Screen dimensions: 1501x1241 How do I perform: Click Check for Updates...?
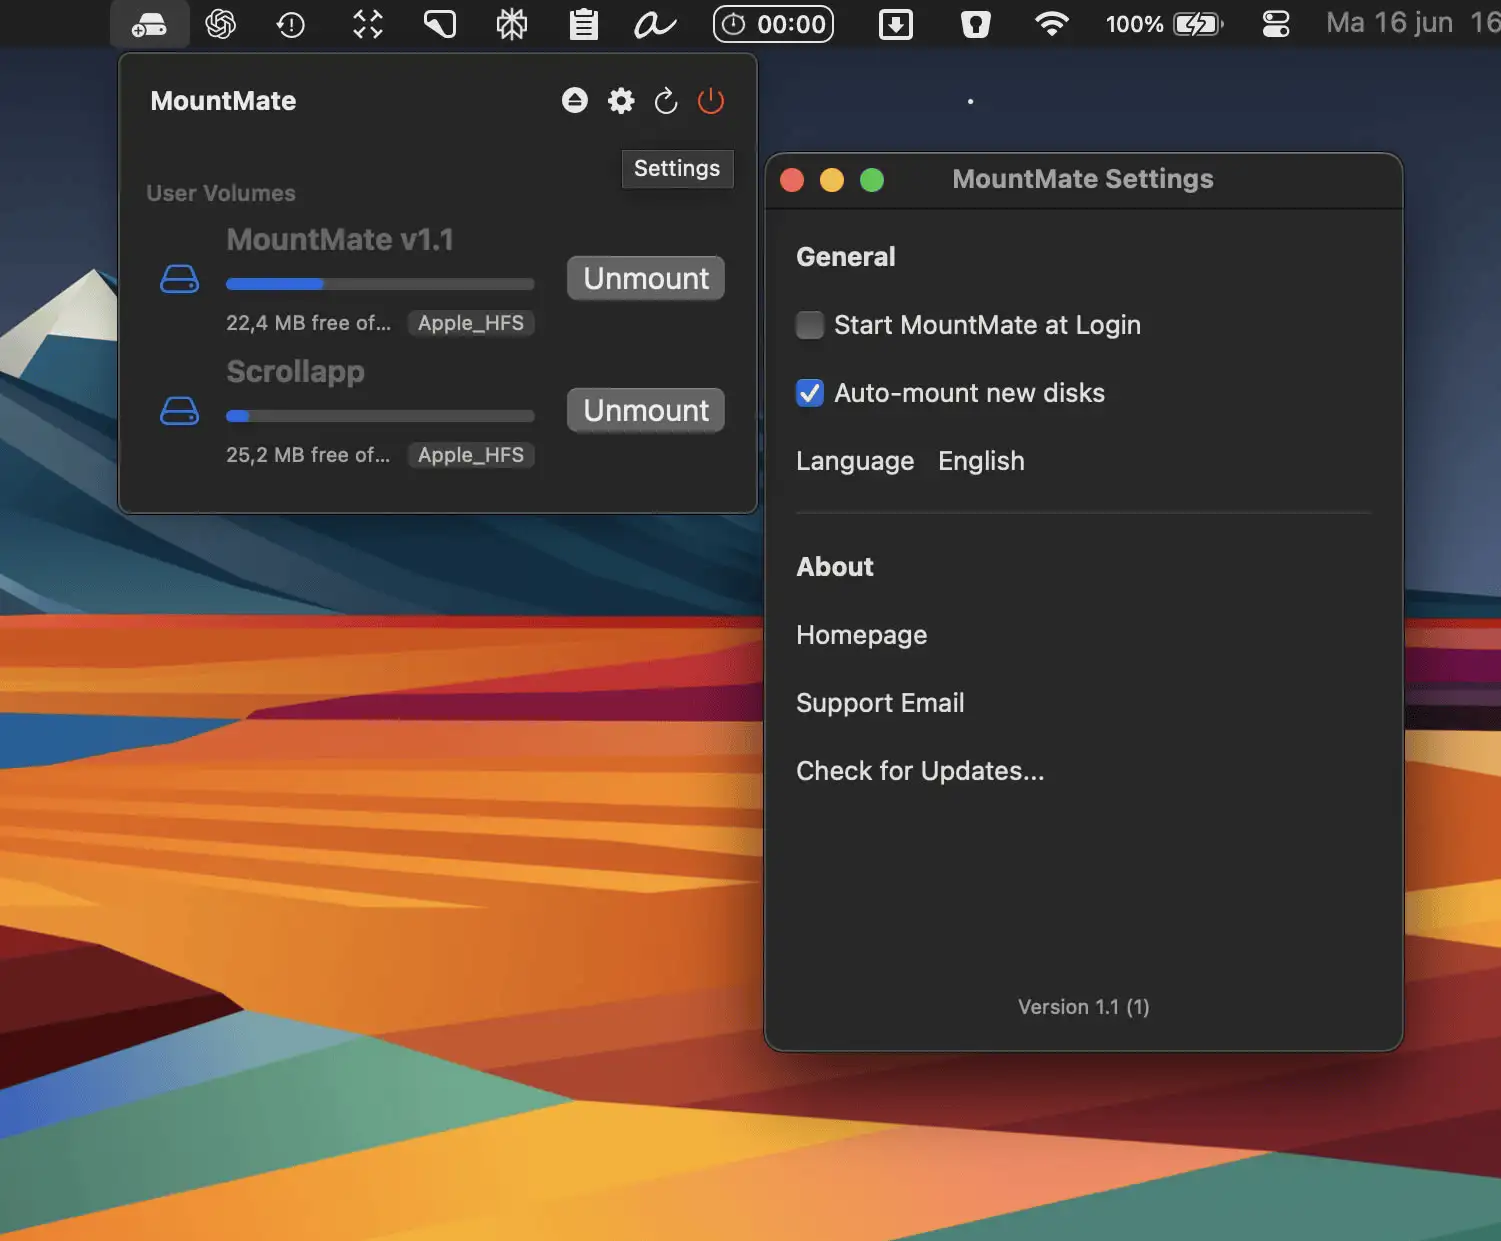[x=920, y=771]
